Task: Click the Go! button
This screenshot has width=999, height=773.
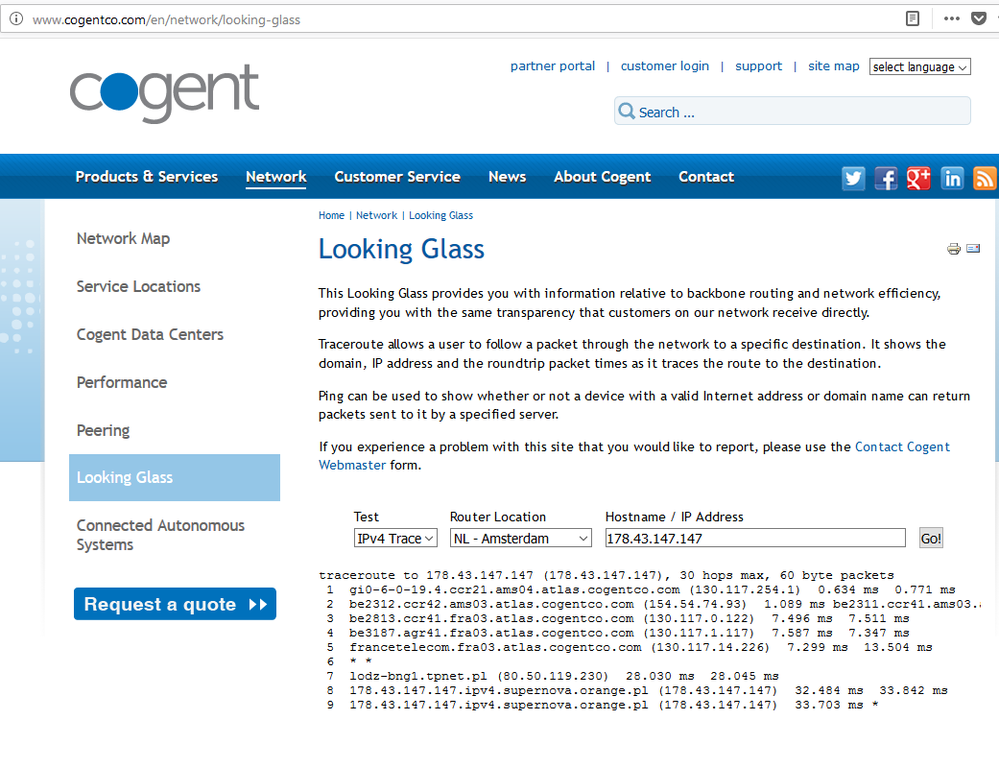Action: (x=930, y=538)
